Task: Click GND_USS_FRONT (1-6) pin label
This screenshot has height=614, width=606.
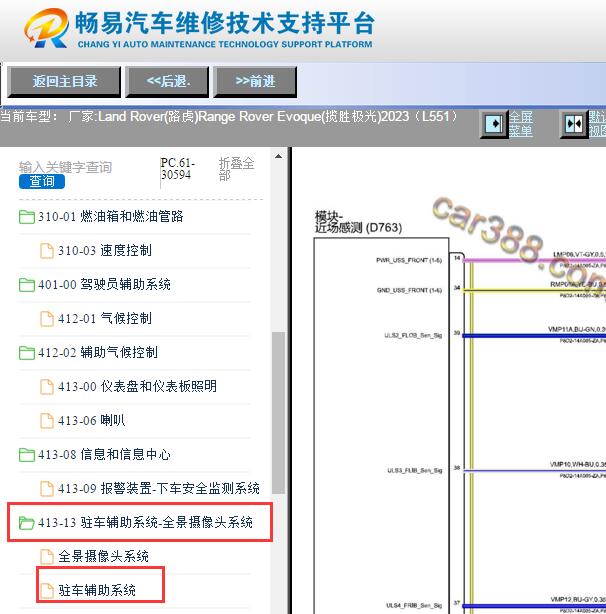Action: coord(409,291)
